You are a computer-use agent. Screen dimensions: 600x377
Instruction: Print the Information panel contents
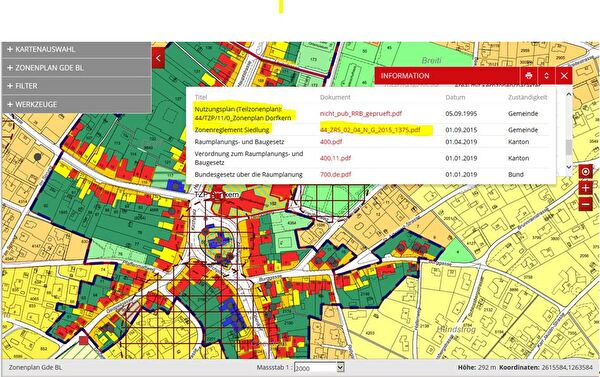pos(529,76)
